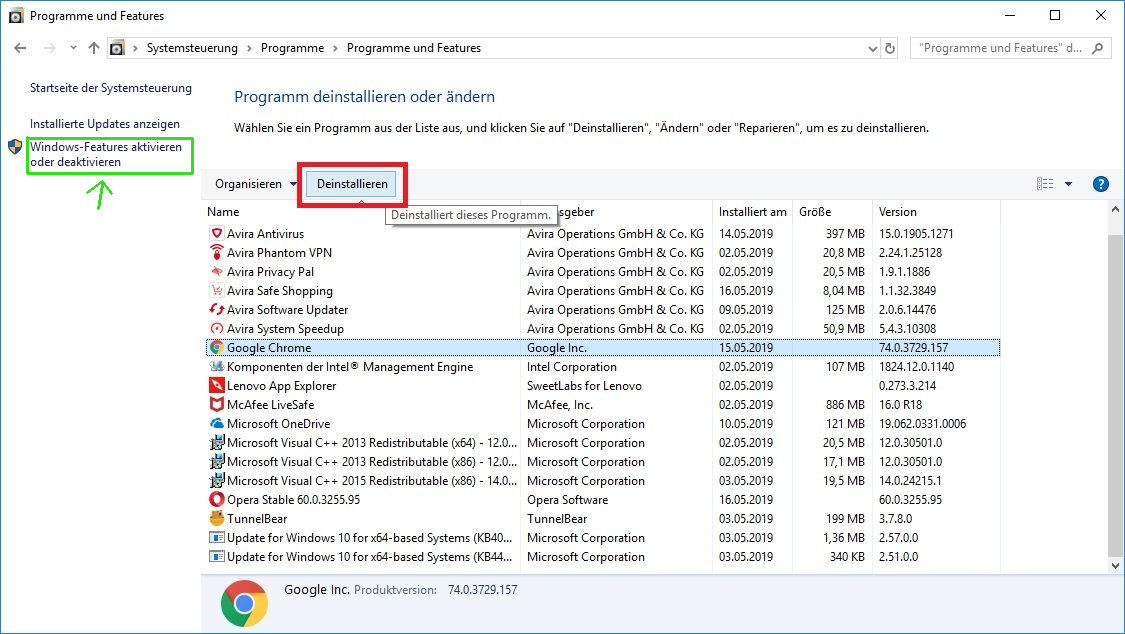Expand the chevron after Programme in breadcrumb

[335, 48]
